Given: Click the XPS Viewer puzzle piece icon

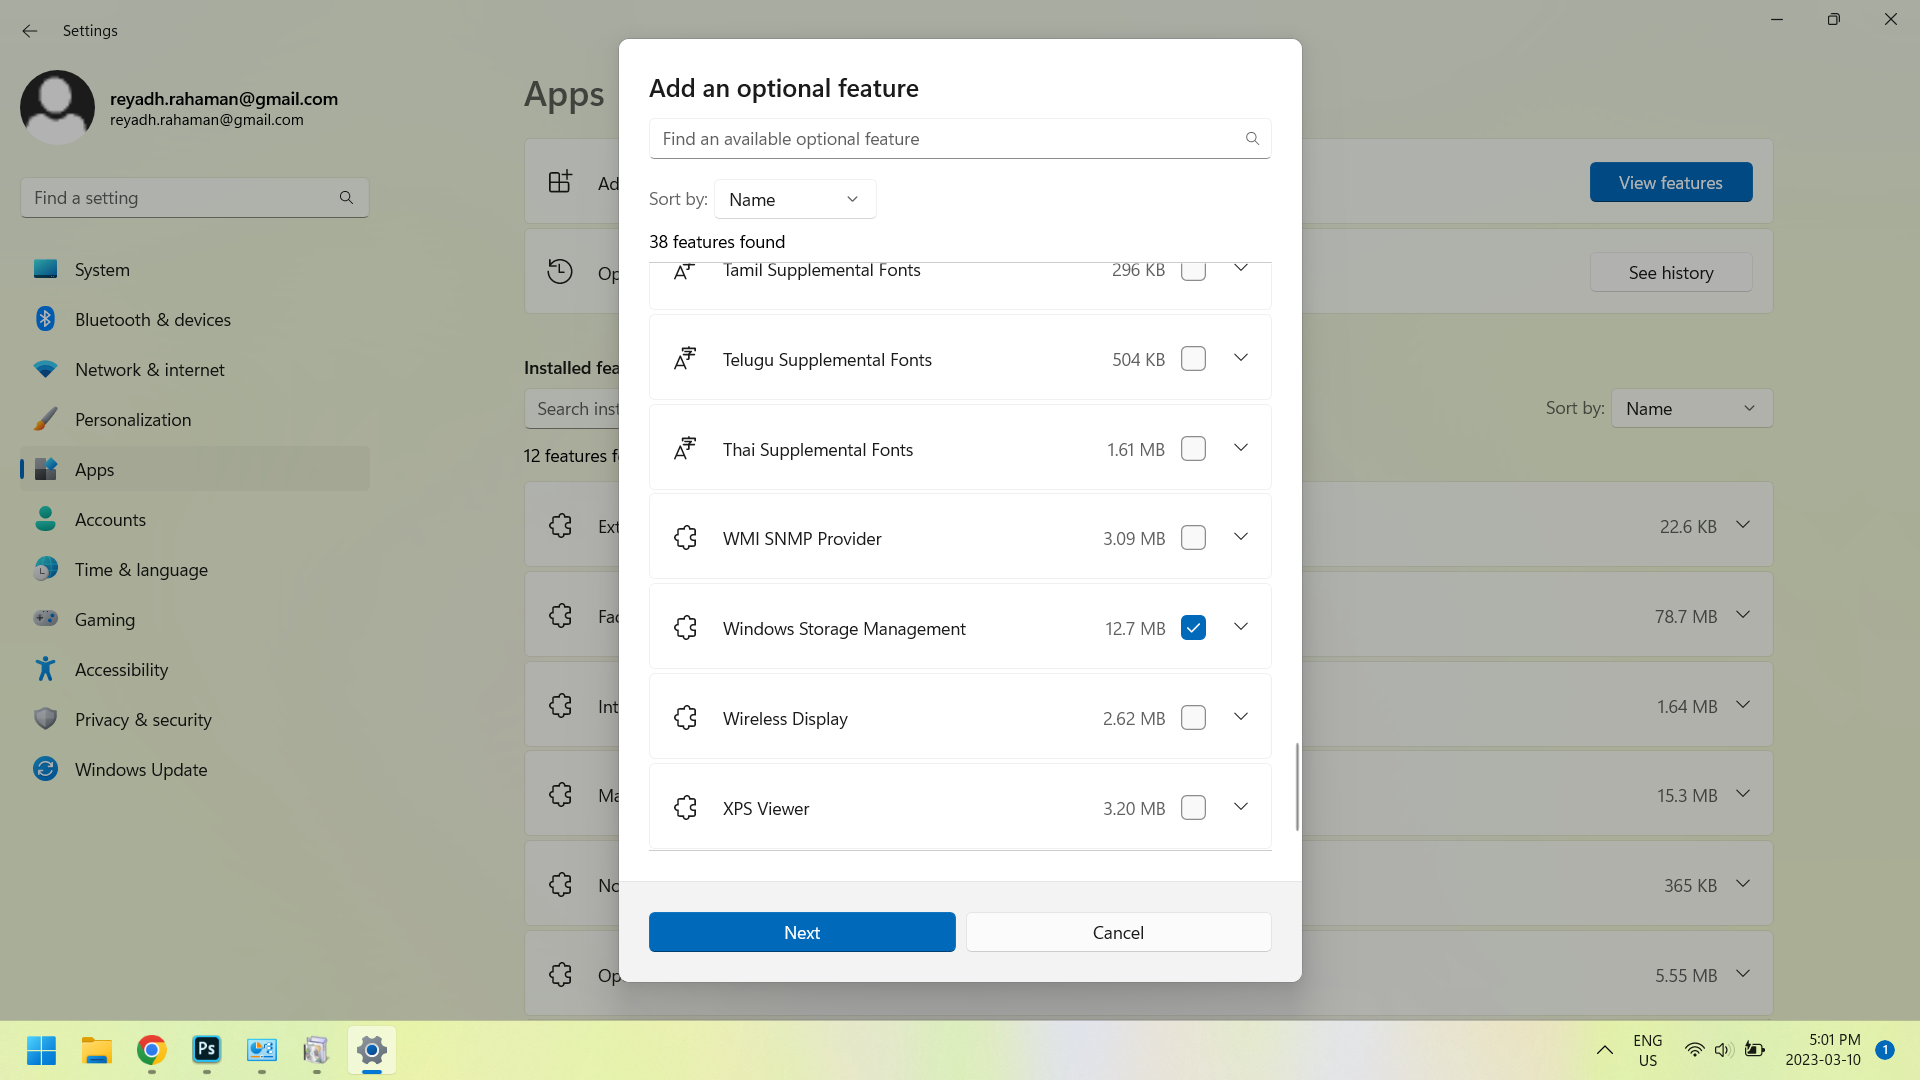Looking at the screenshot, I should click(x=685, y=808).
